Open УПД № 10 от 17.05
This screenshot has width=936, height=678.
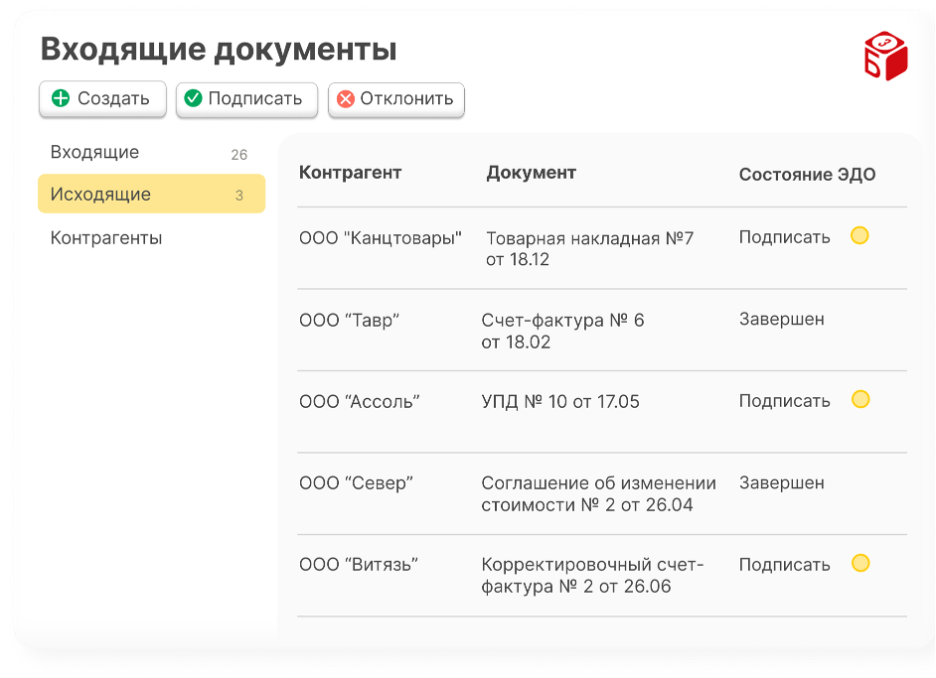560,402
